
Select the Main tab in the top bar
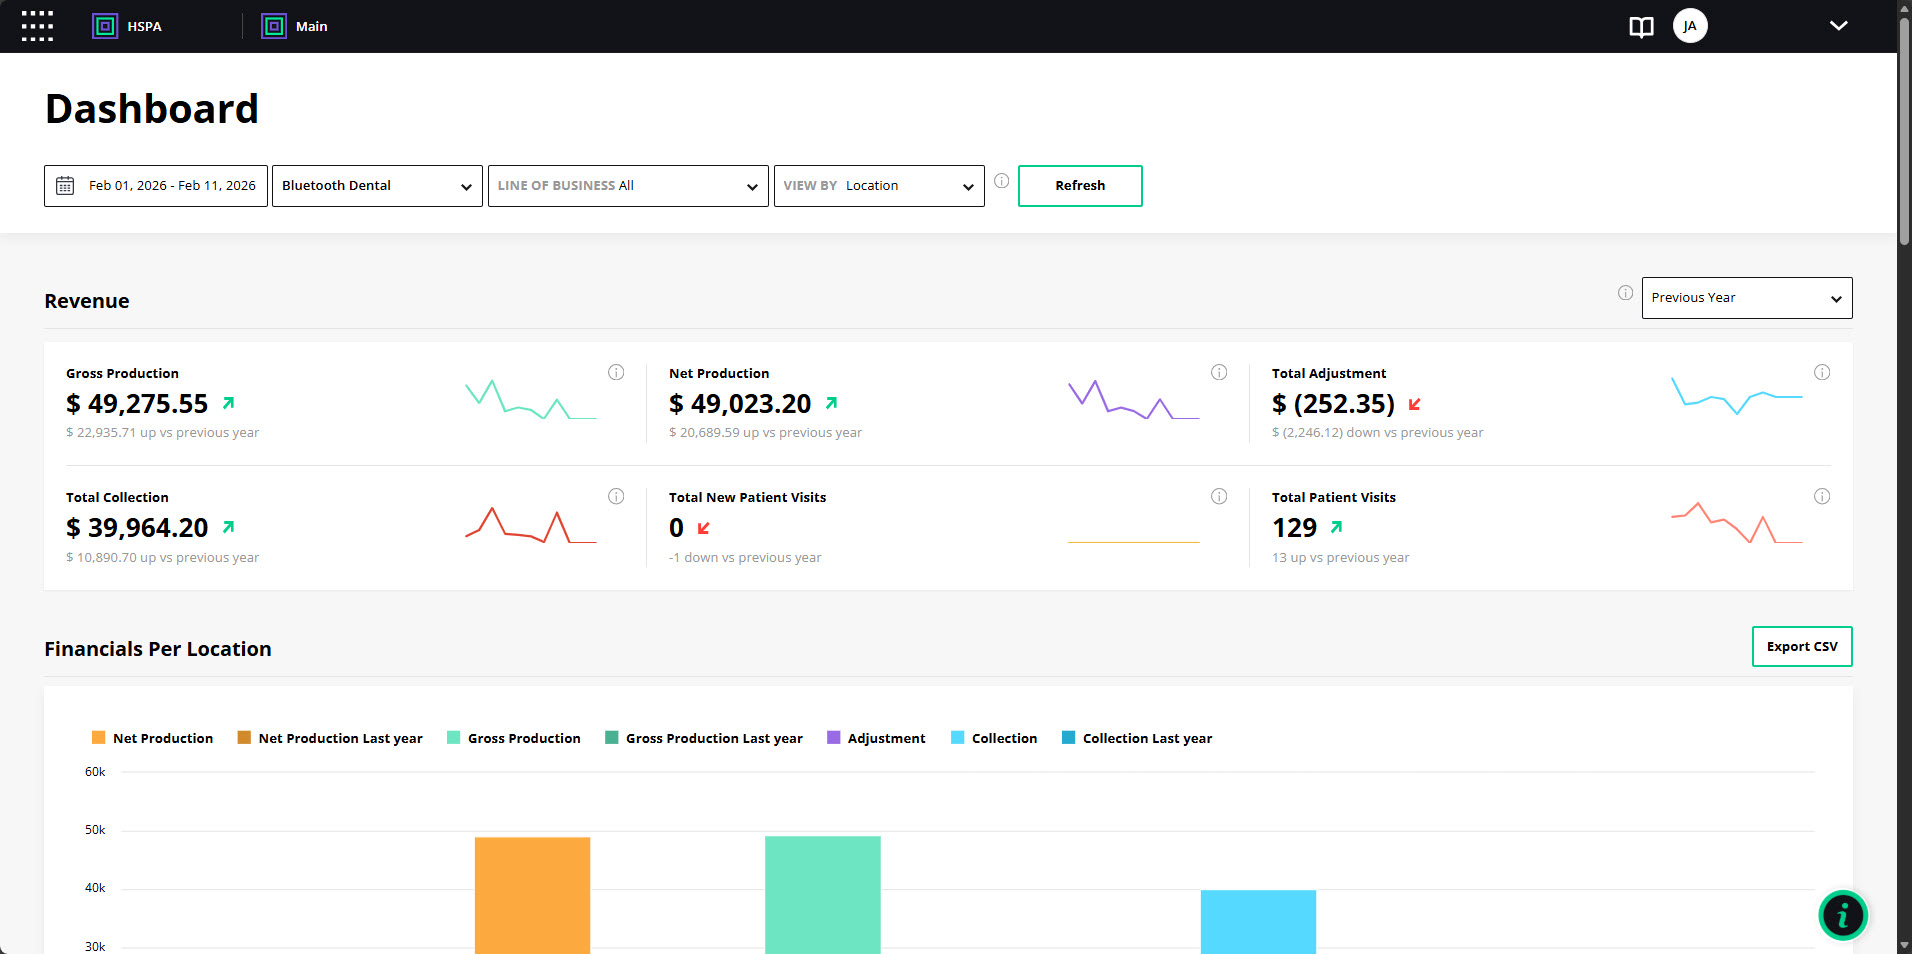pyautogui.click(x=294, y=26)
